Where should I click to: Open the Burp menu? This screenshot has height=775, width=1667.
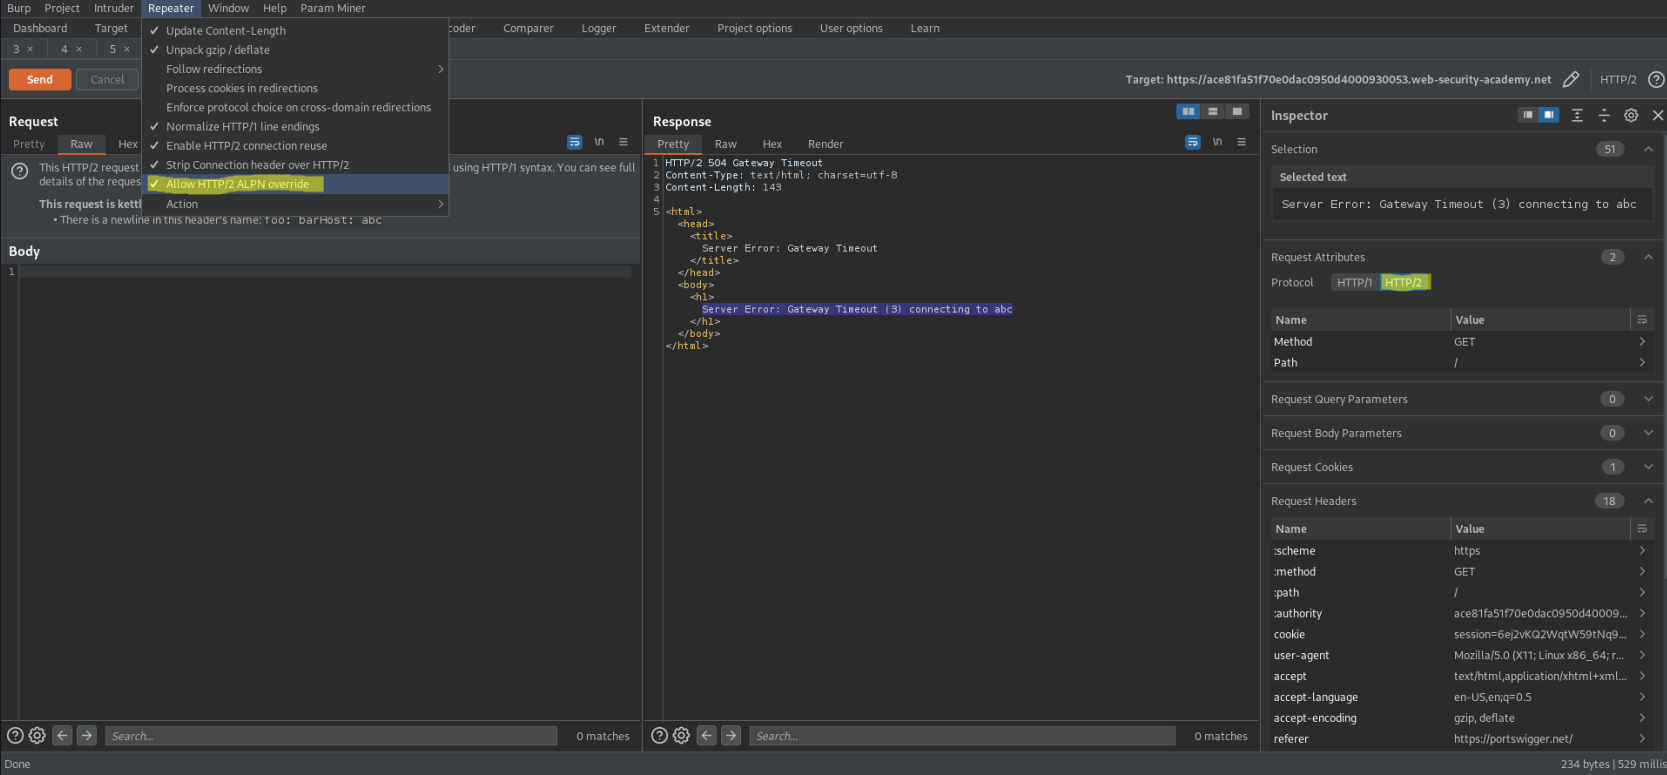coord(19,8)
